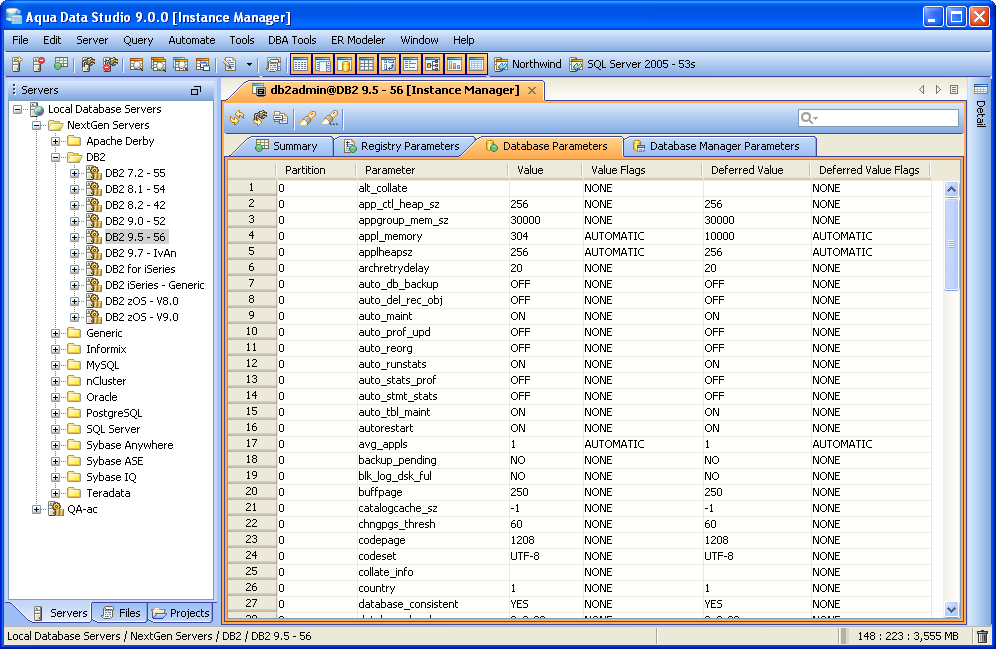Viewport: 996px width, 649px height.
Task: Expand the QA-ac node
Action: tap(36, 509)
